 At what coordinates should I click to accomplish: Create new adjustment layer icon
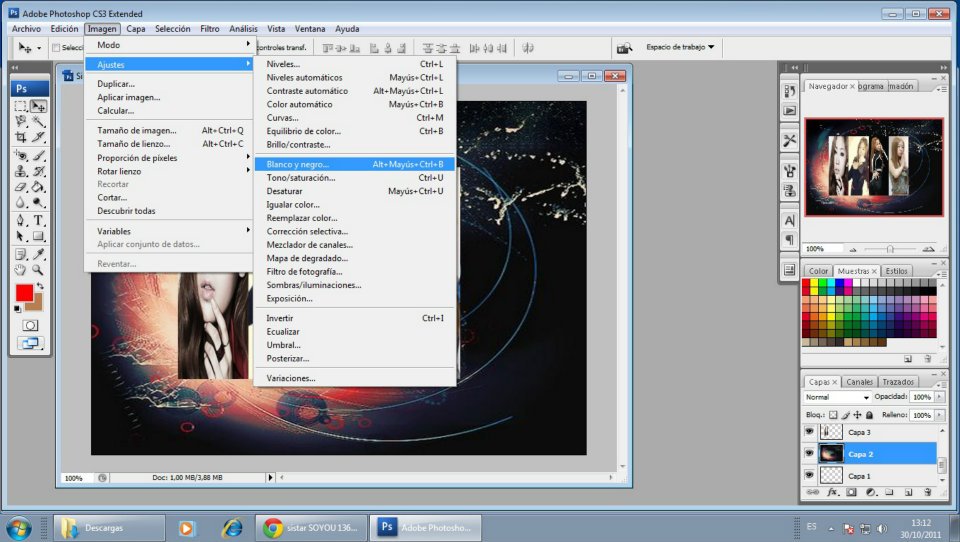(870, 492)
